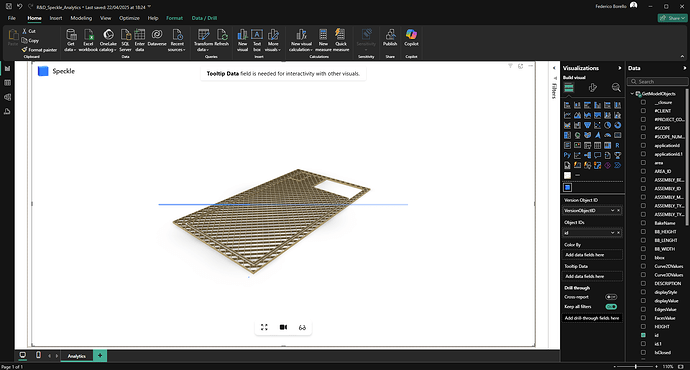Collapse the Visualizations pane

pyautogui.click(x=620, y=68)
